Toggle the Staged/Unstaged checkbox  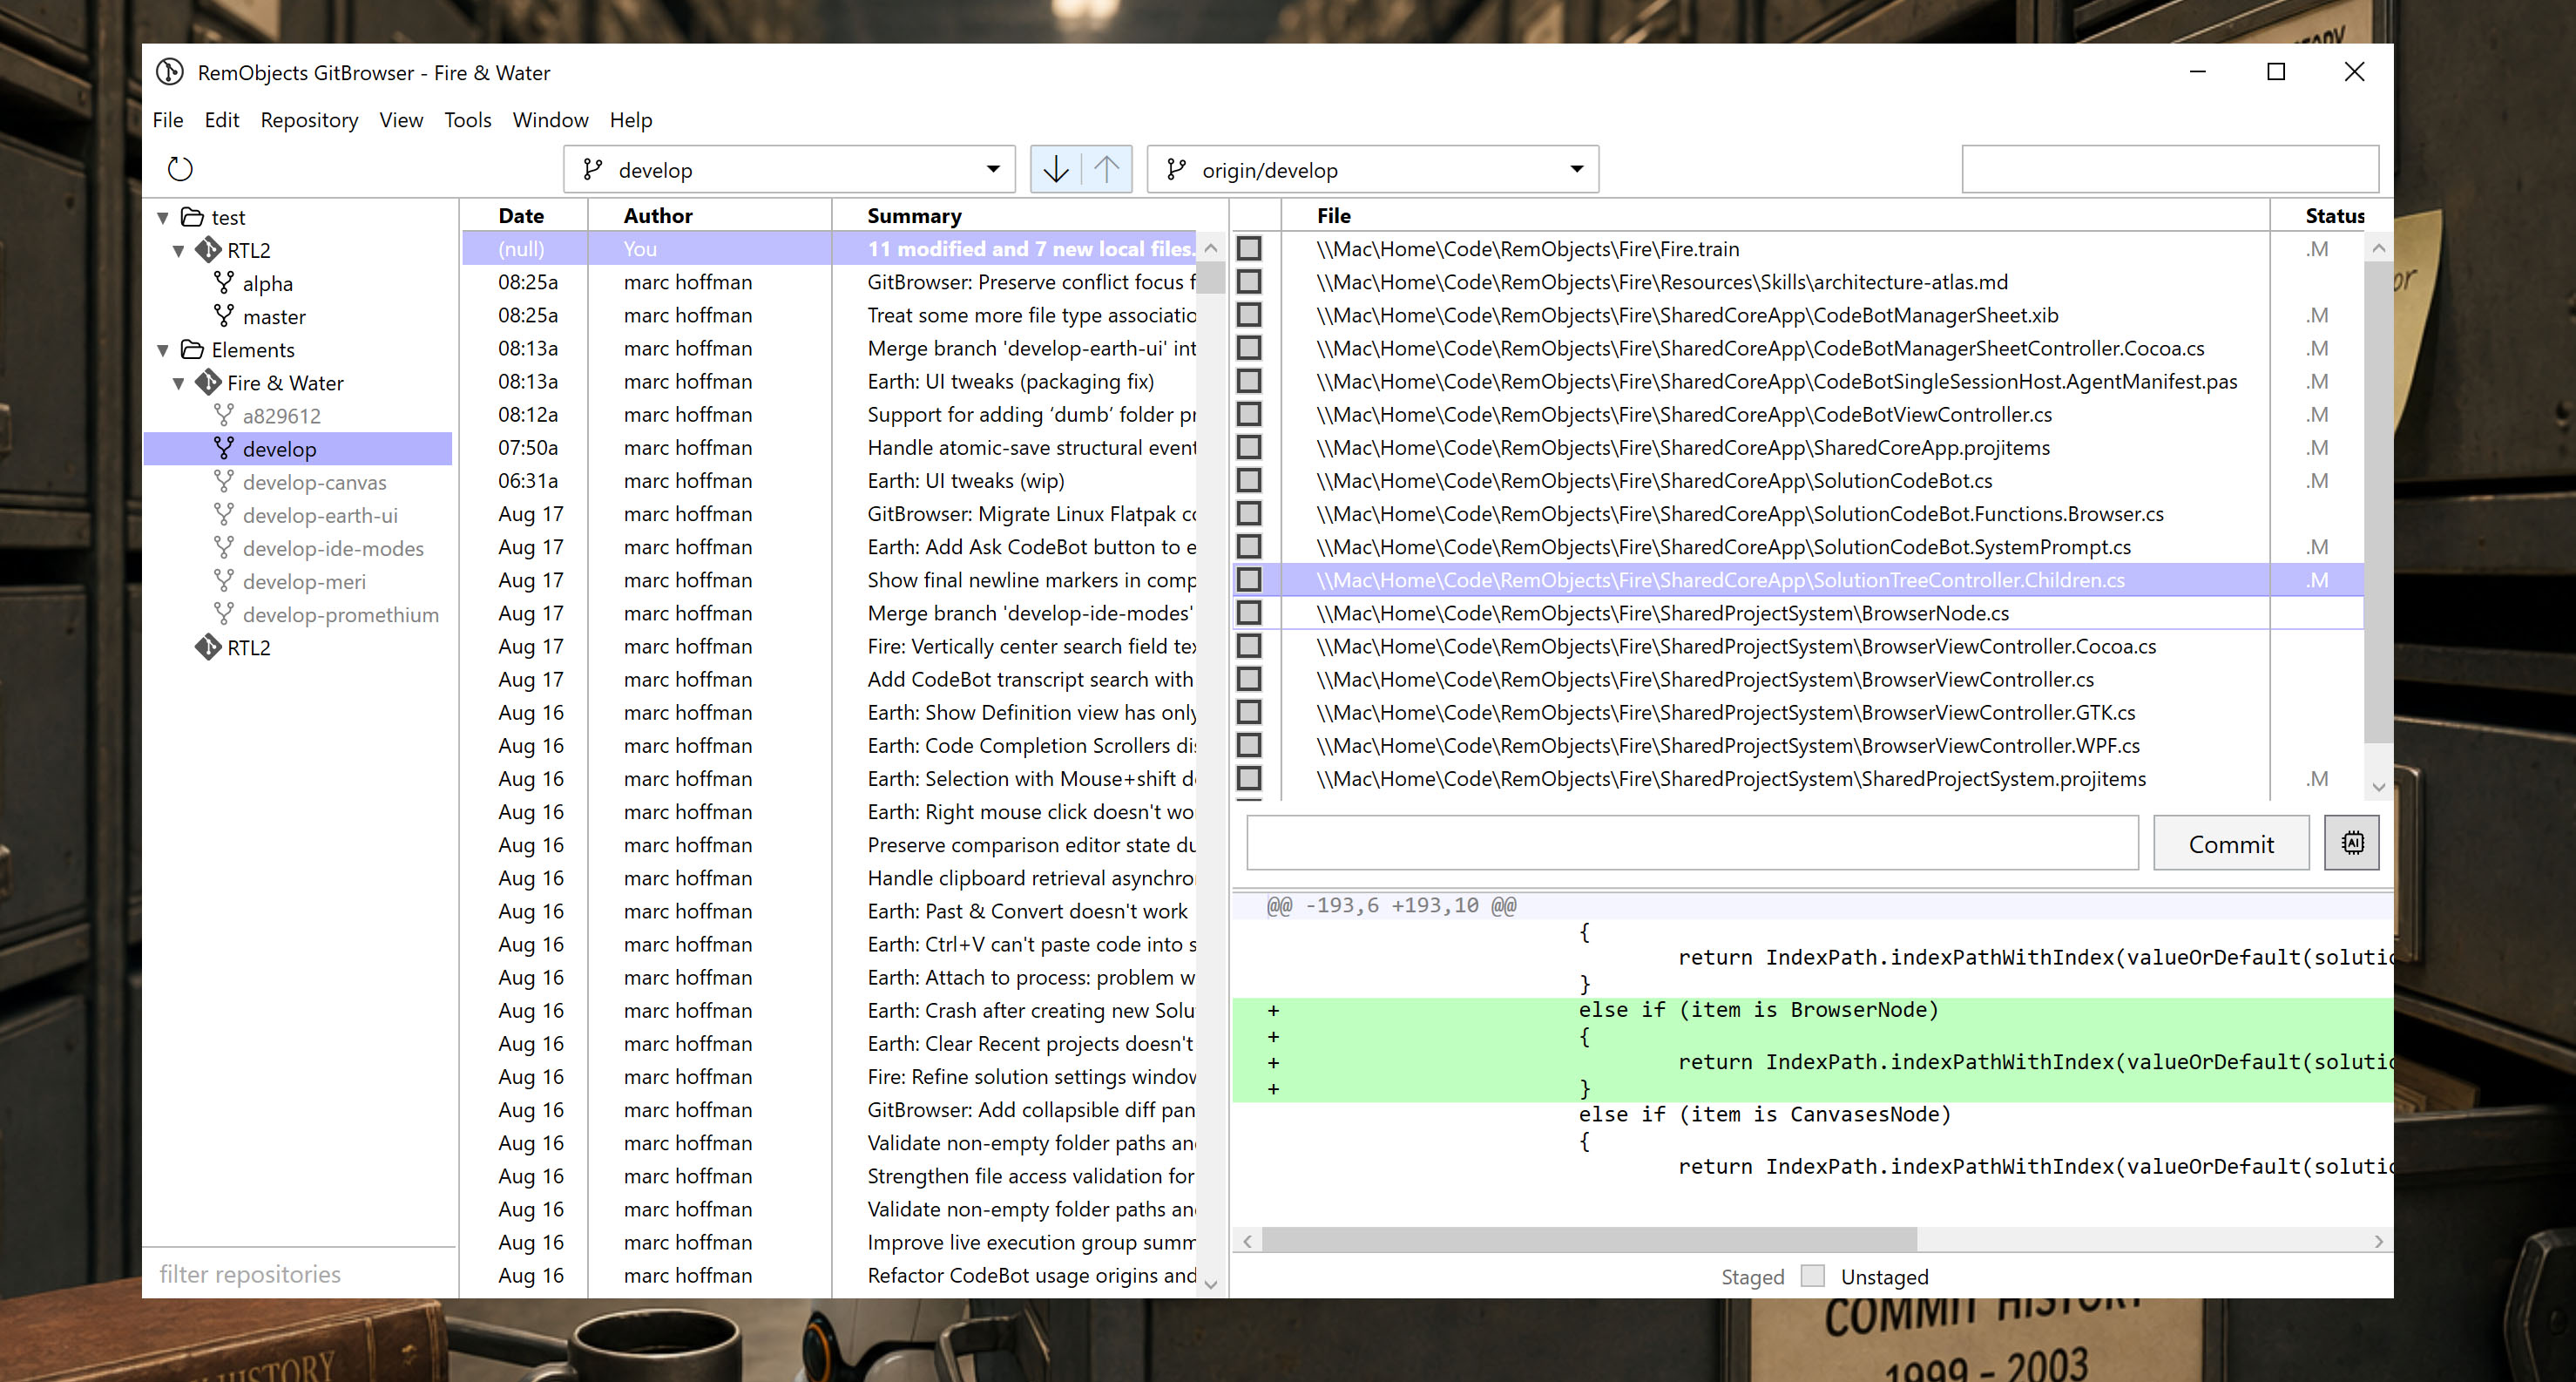pos(1812,1276)
